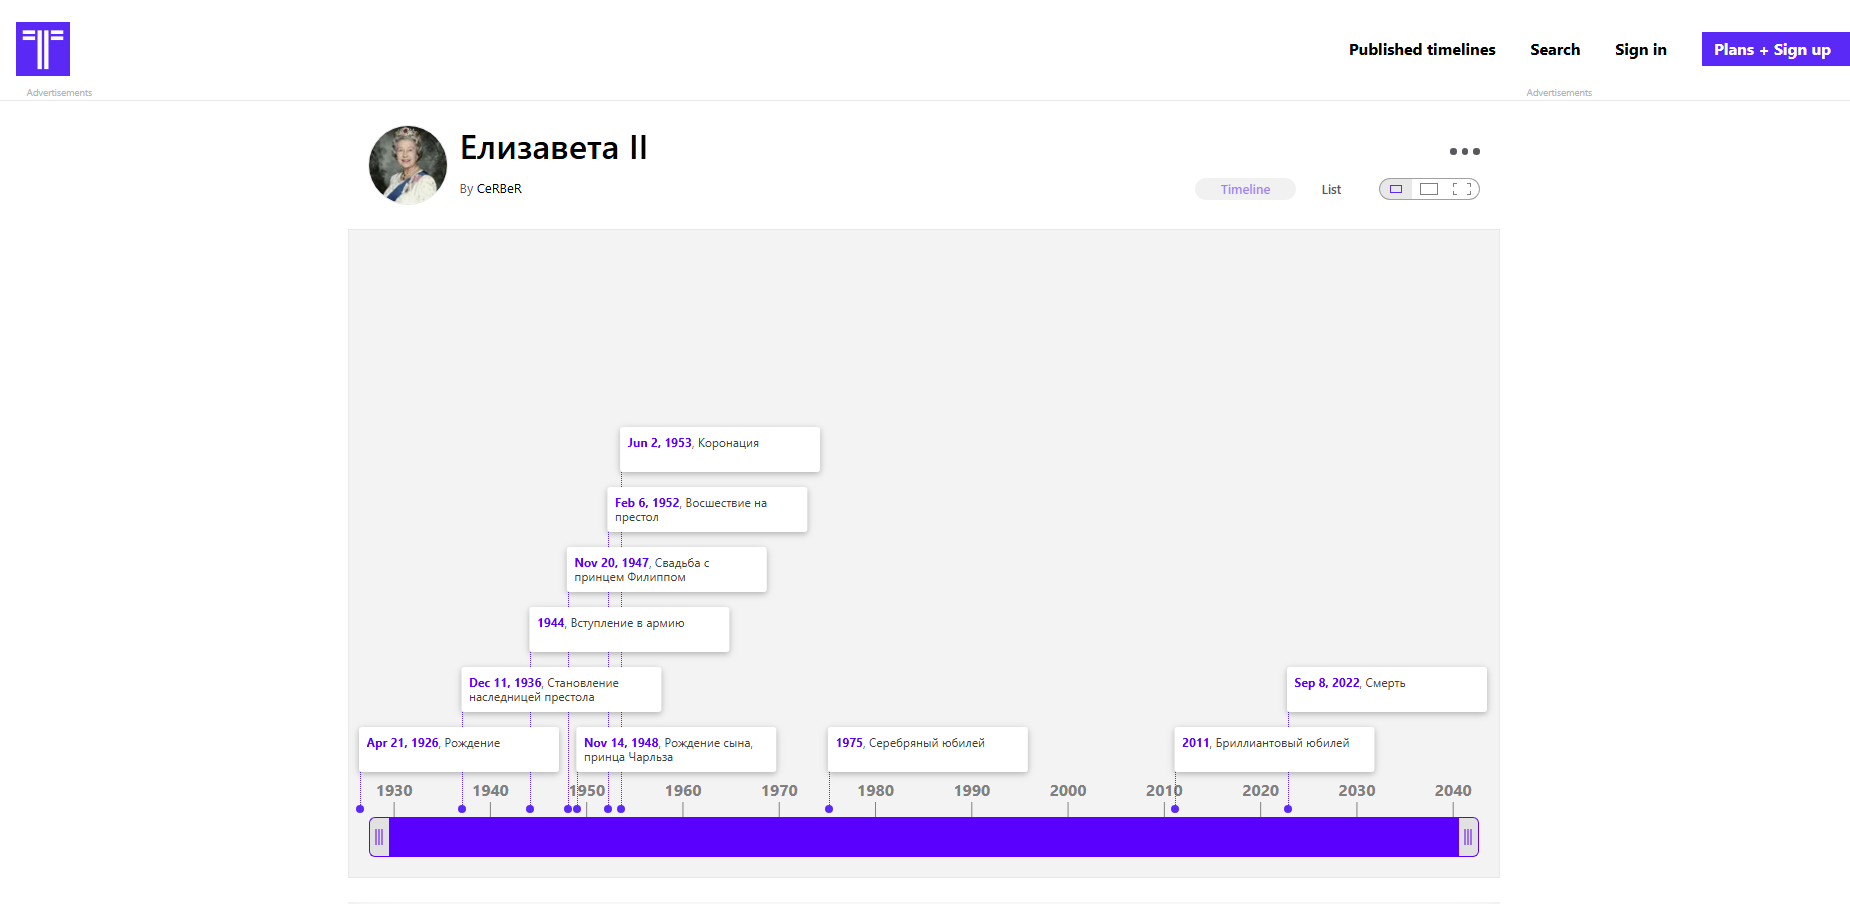This screenshot has height=904, width=1850.
Task: Click the left timeline range handle
Action: coord(379,837)
